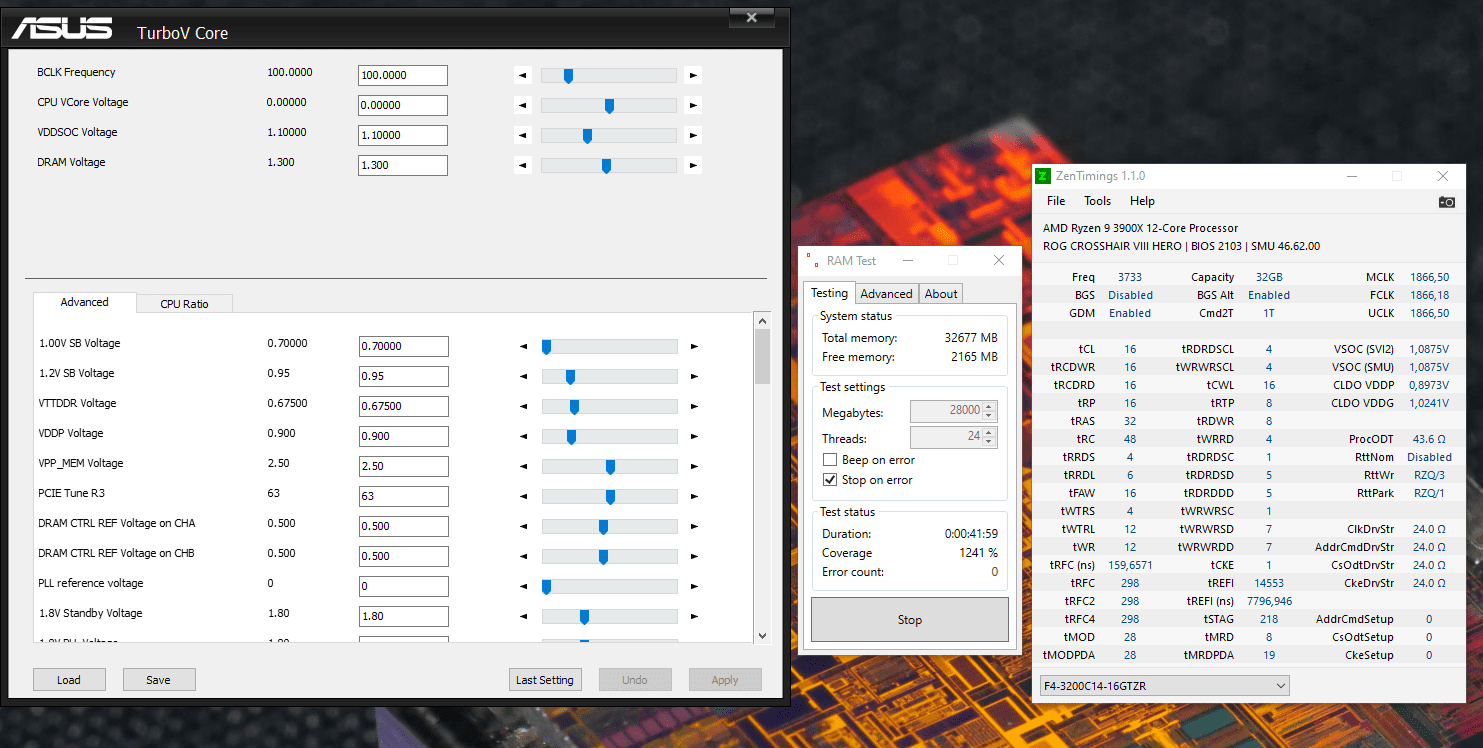
Task: Click the Save profile button
Action: pos(159,680)
